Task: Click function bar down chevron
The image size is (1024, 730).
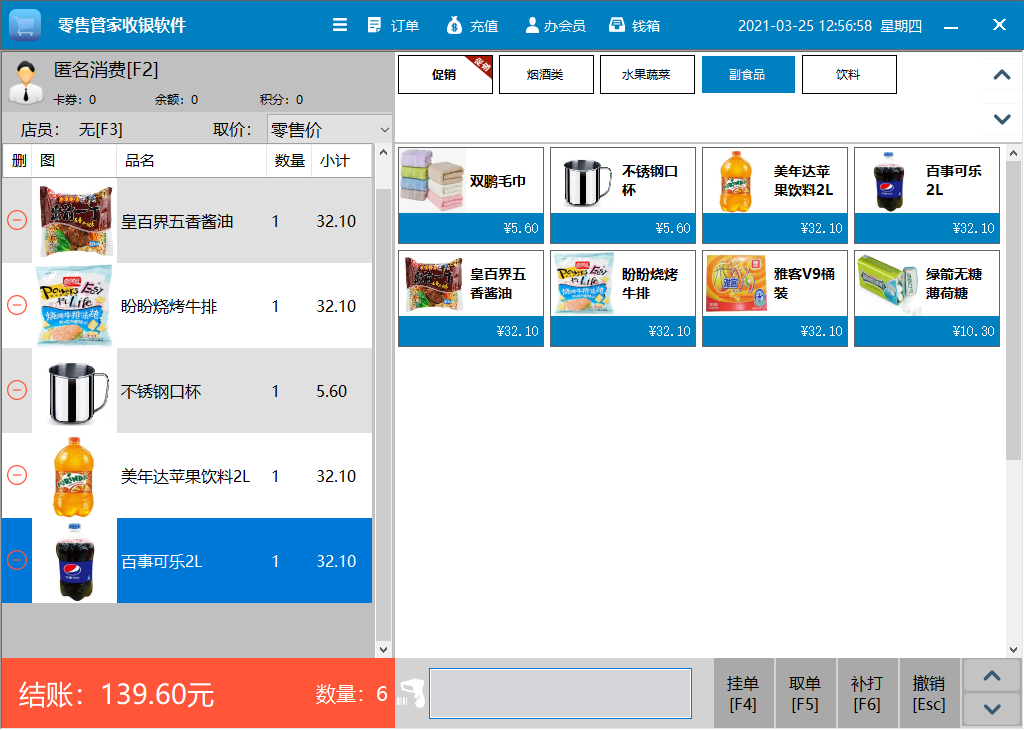Action: click(992, 710)
